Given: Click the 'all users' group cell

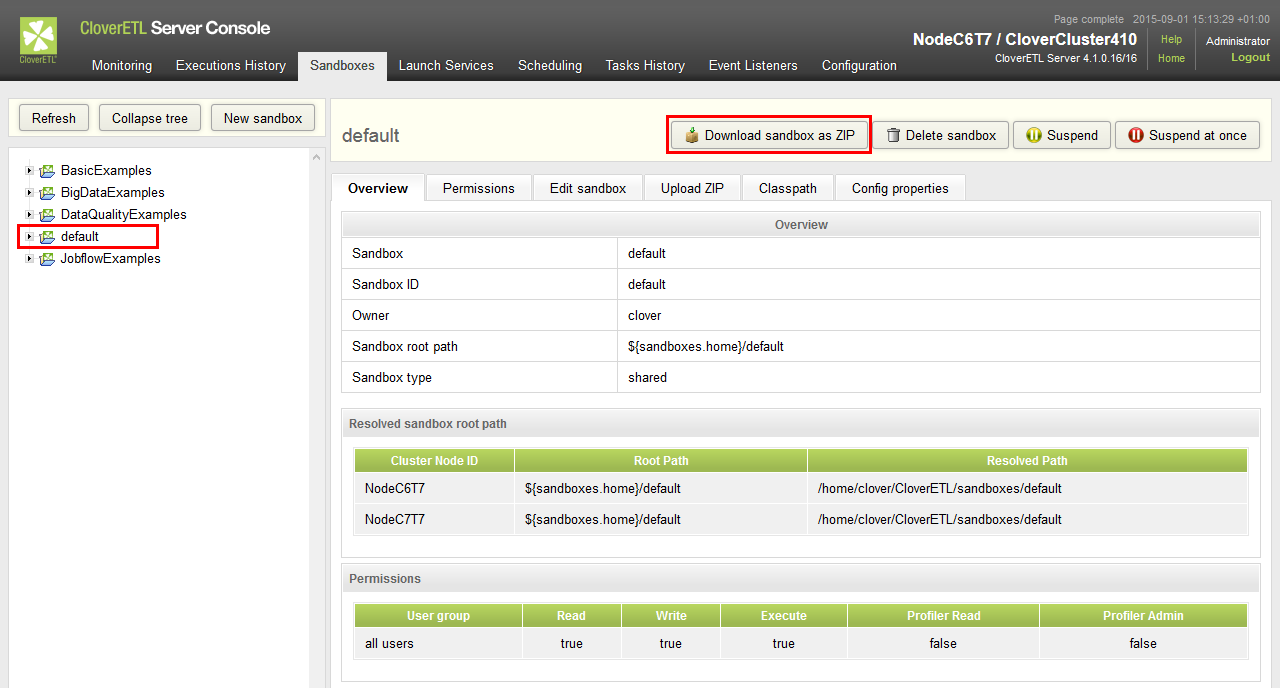Looking at the screenshot, I should (x=438, y=644).
